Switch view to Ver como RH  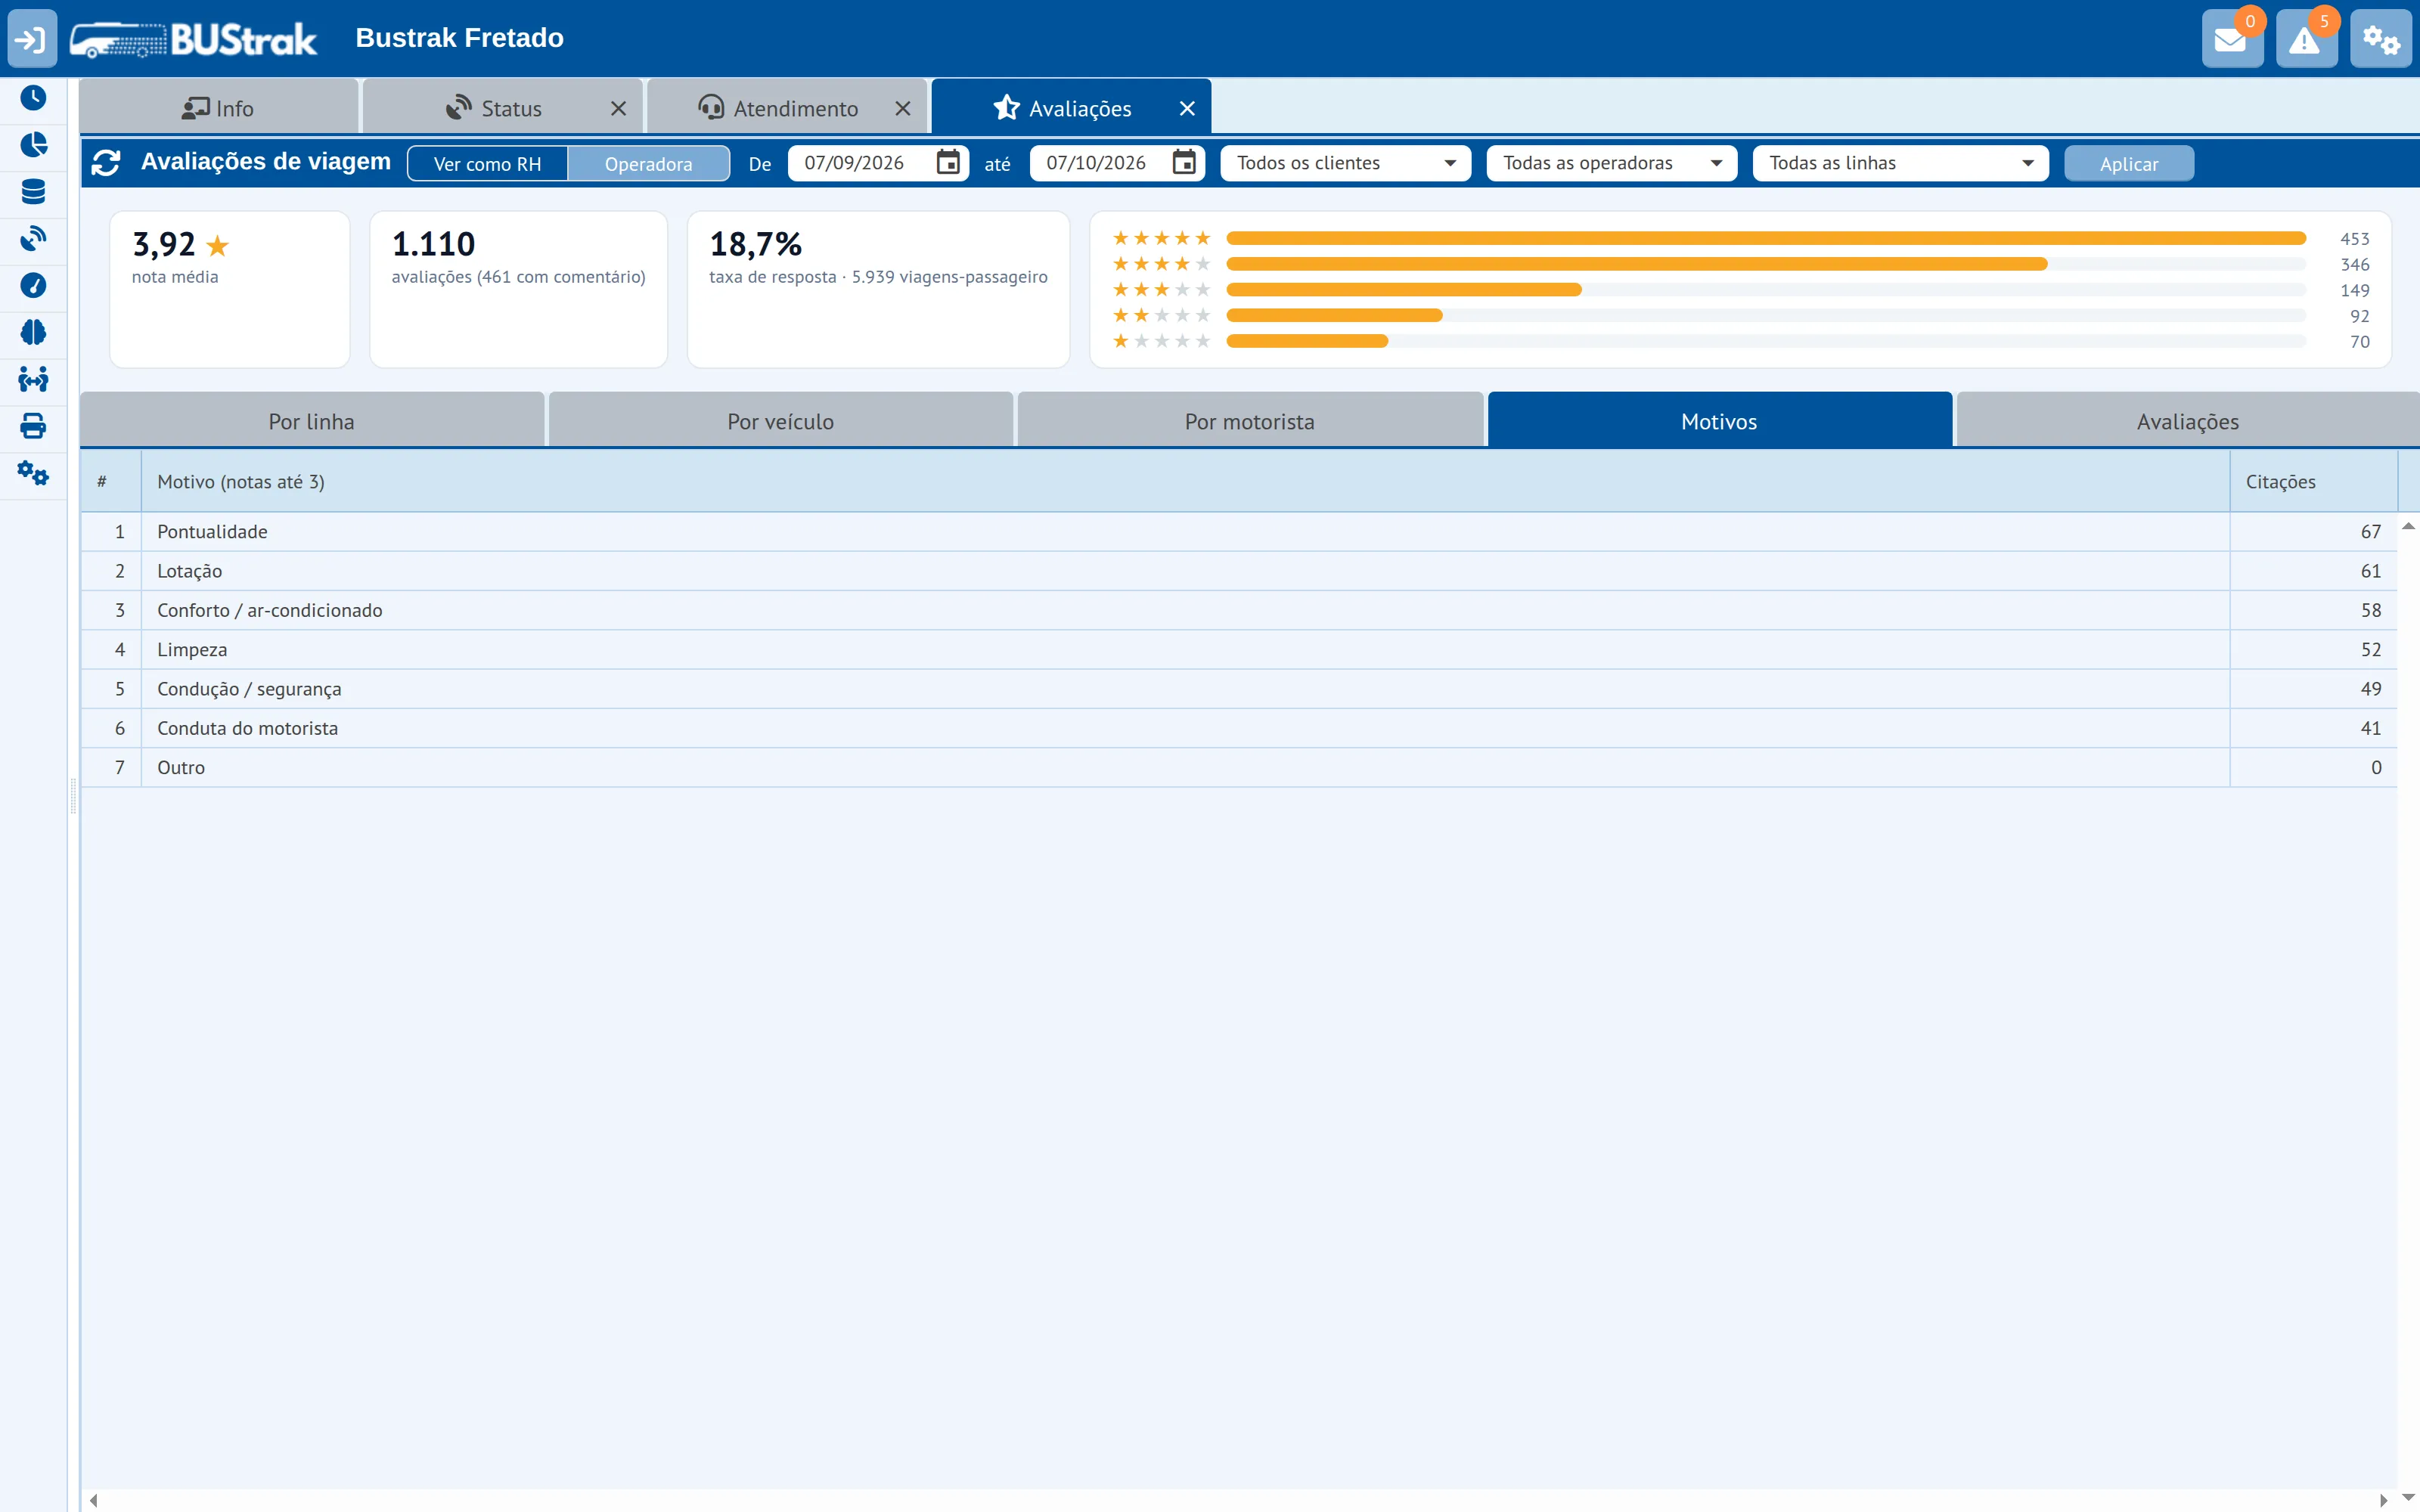pyautogui.click(x=487, y=164)
